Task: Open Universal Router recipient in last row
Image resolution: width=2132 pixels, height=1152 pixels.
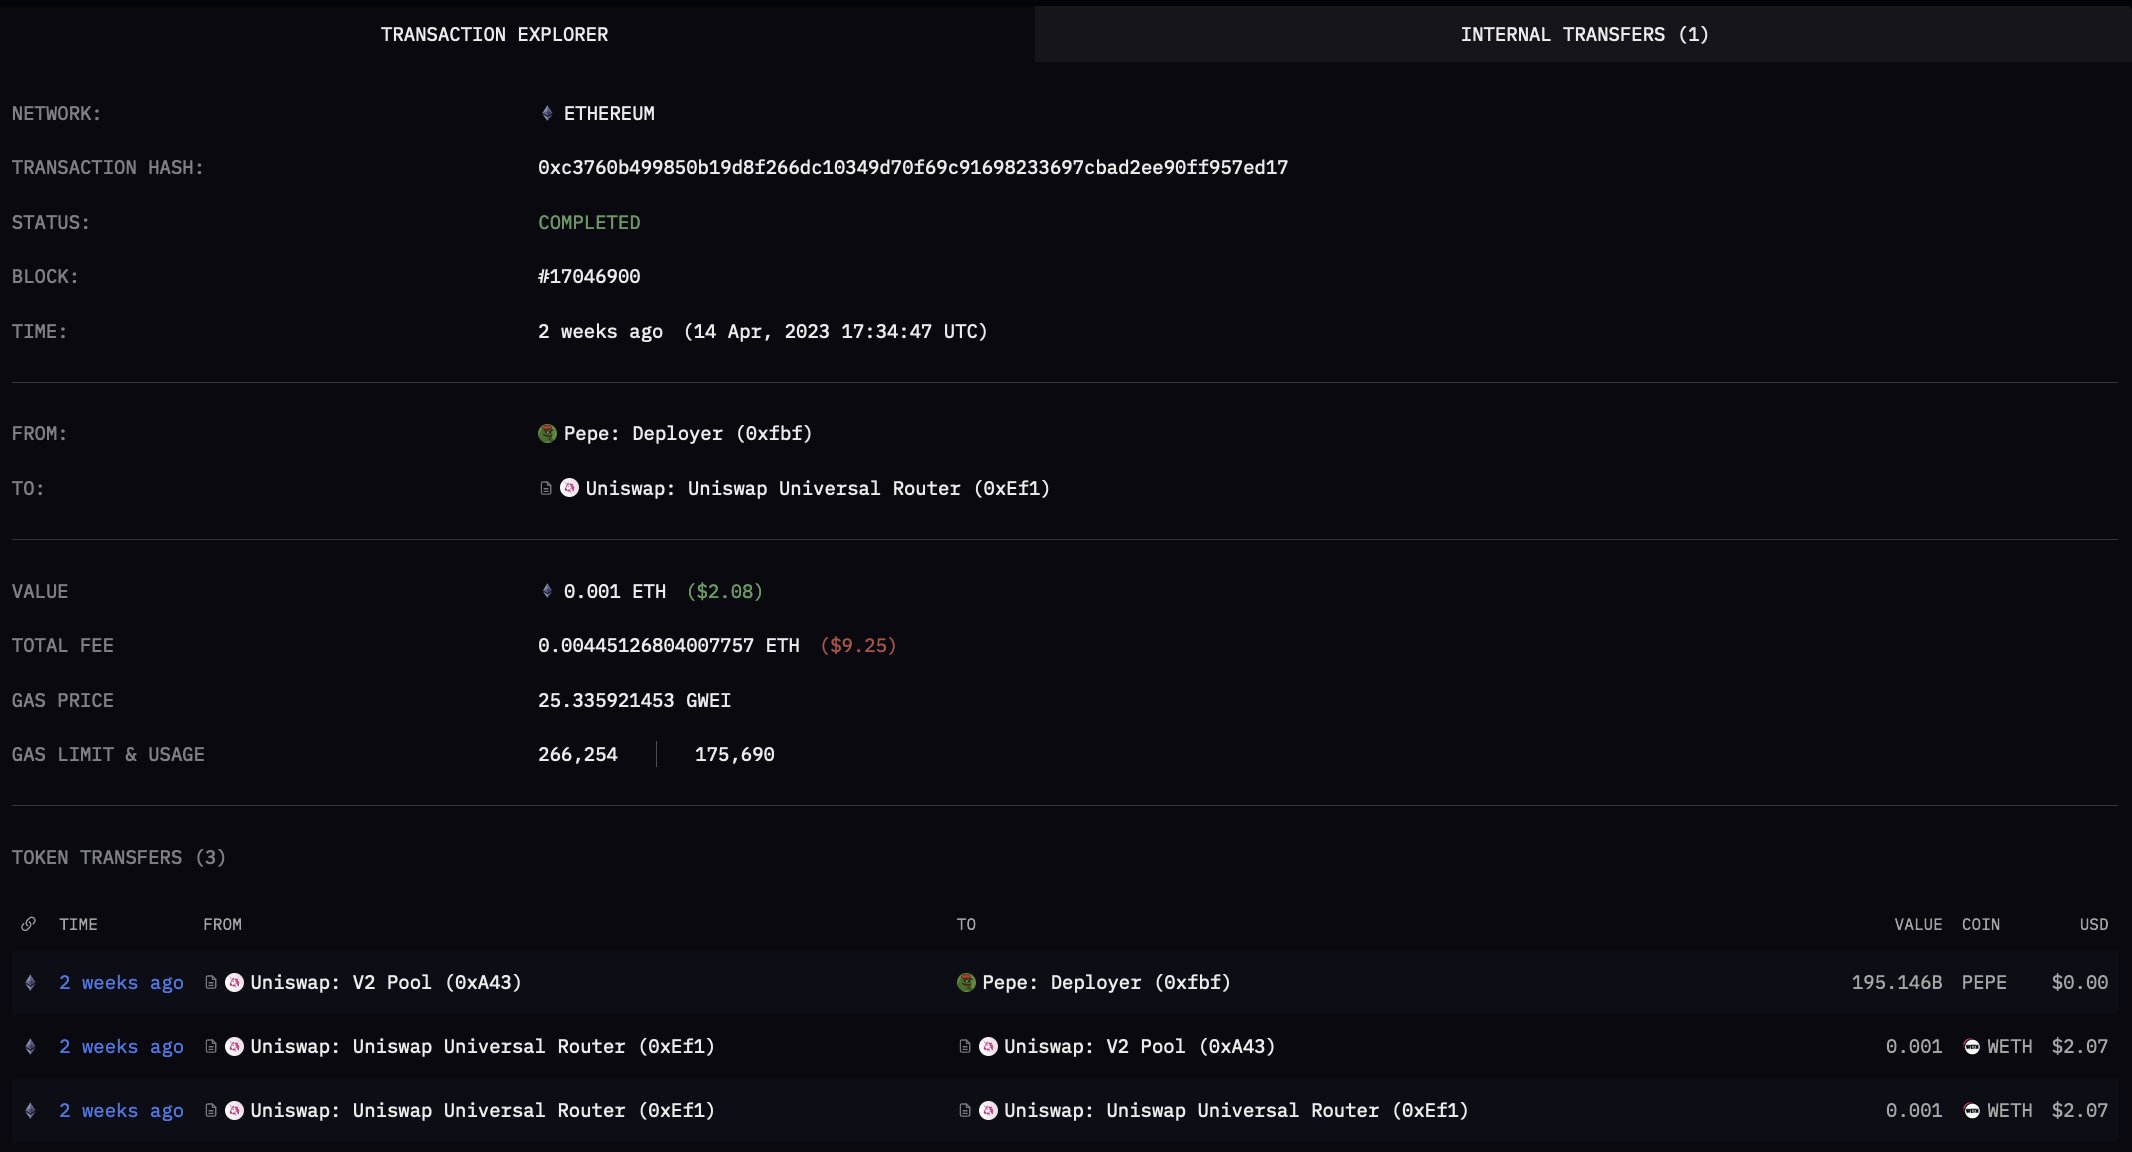Action: coord(1237,1110)
